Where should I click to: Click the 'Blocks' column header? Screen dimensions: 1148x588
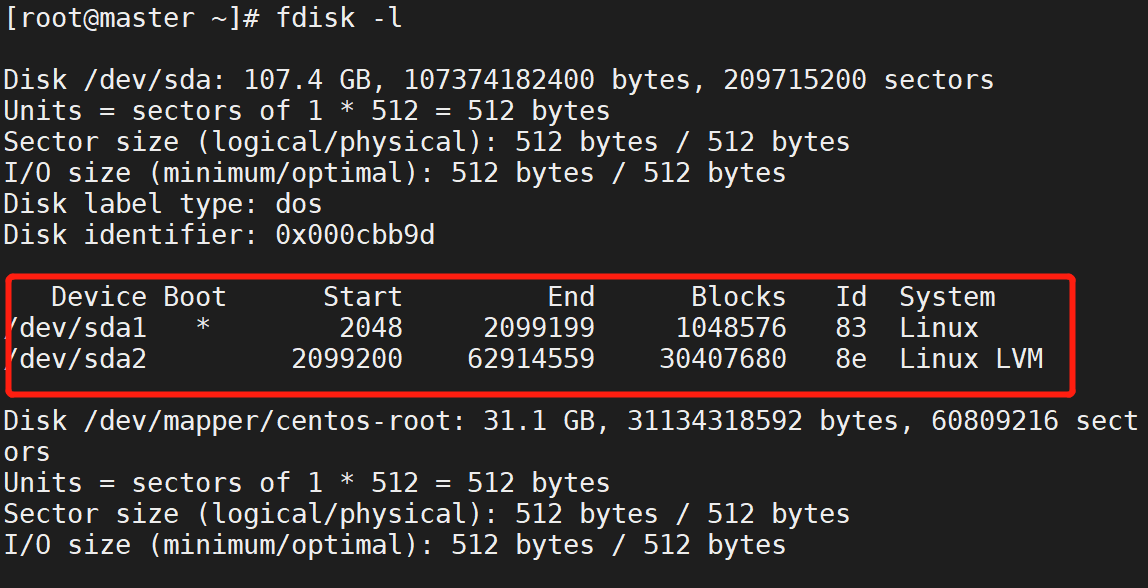[x=738, y=297]
